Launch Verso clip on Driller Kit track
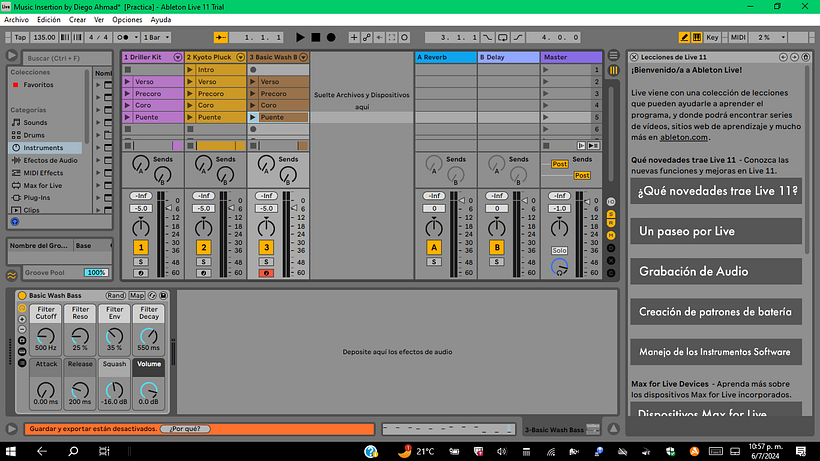This screenshot has height=461, width=820. coord(128,82)
